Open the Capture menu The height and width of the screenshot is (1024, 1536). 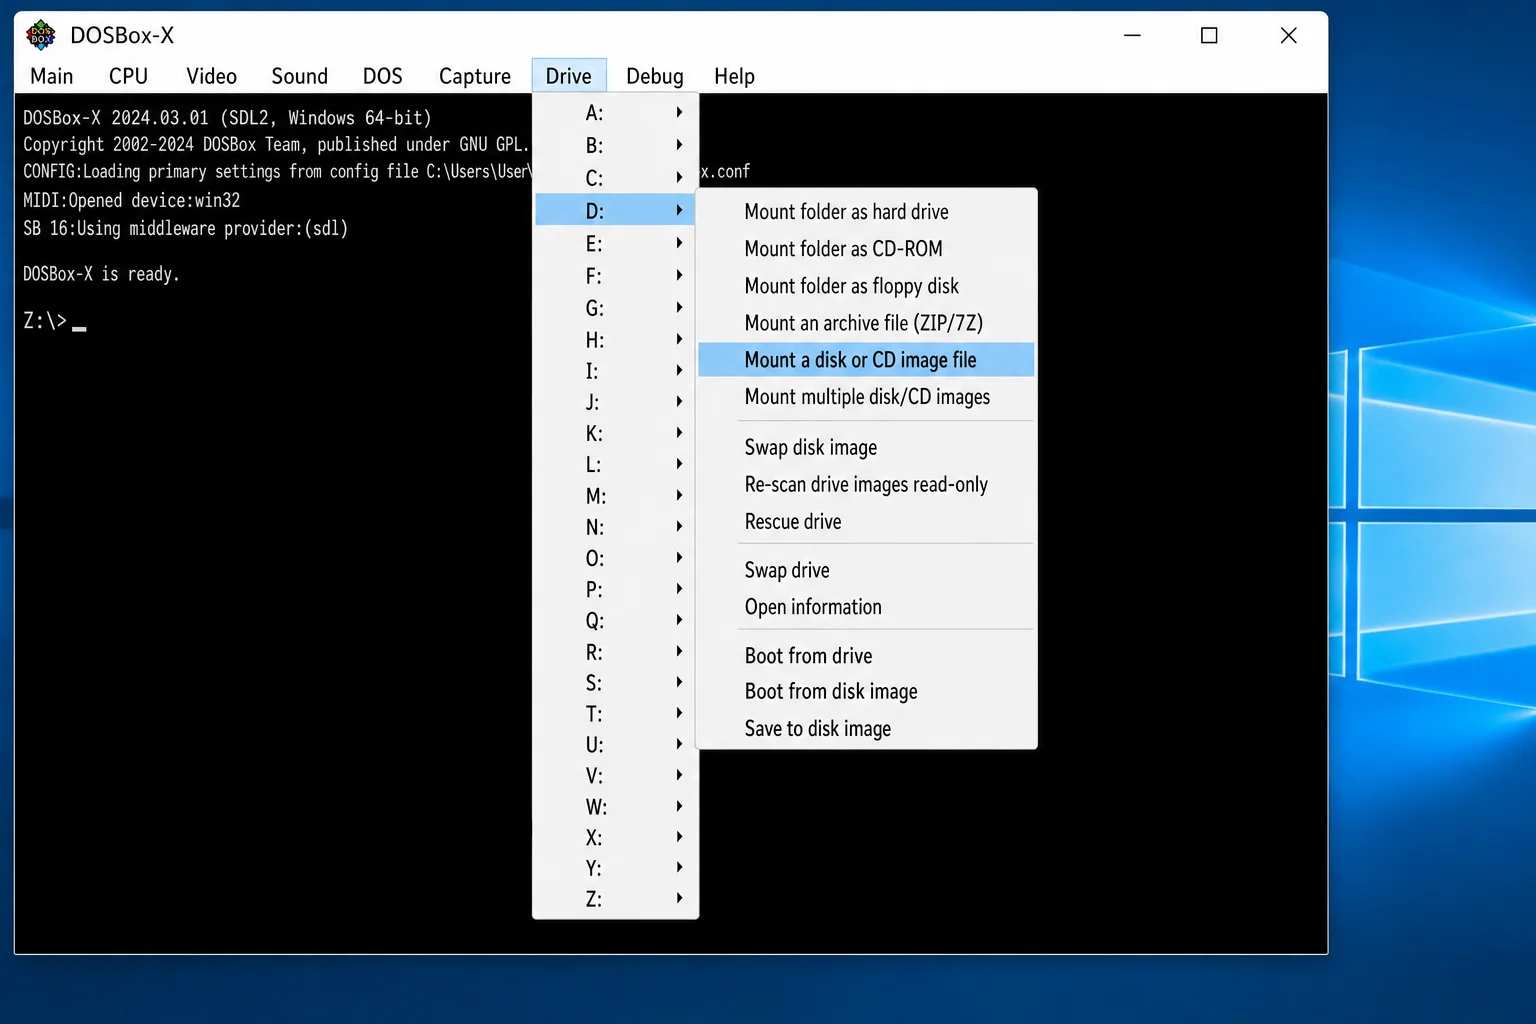click(x=474, y=76)
